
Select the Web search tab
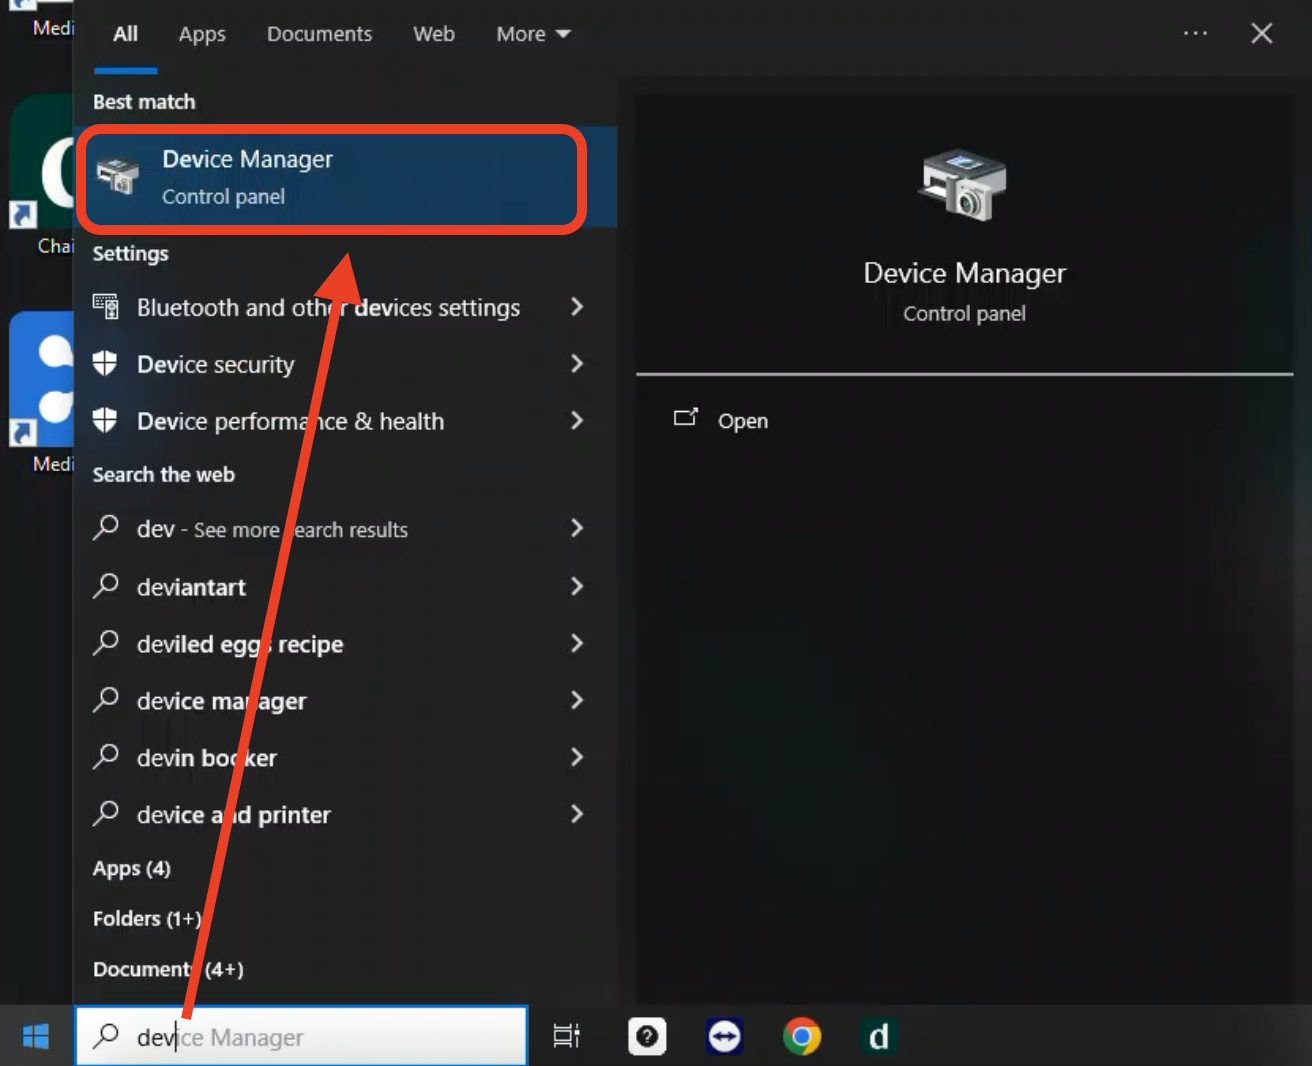coord(434,34)
